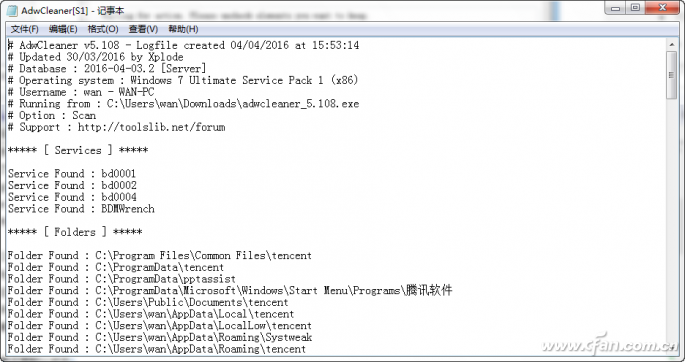
Task: Click the Roaming\Systweak folder line
Action: click(x=159, y=337)
